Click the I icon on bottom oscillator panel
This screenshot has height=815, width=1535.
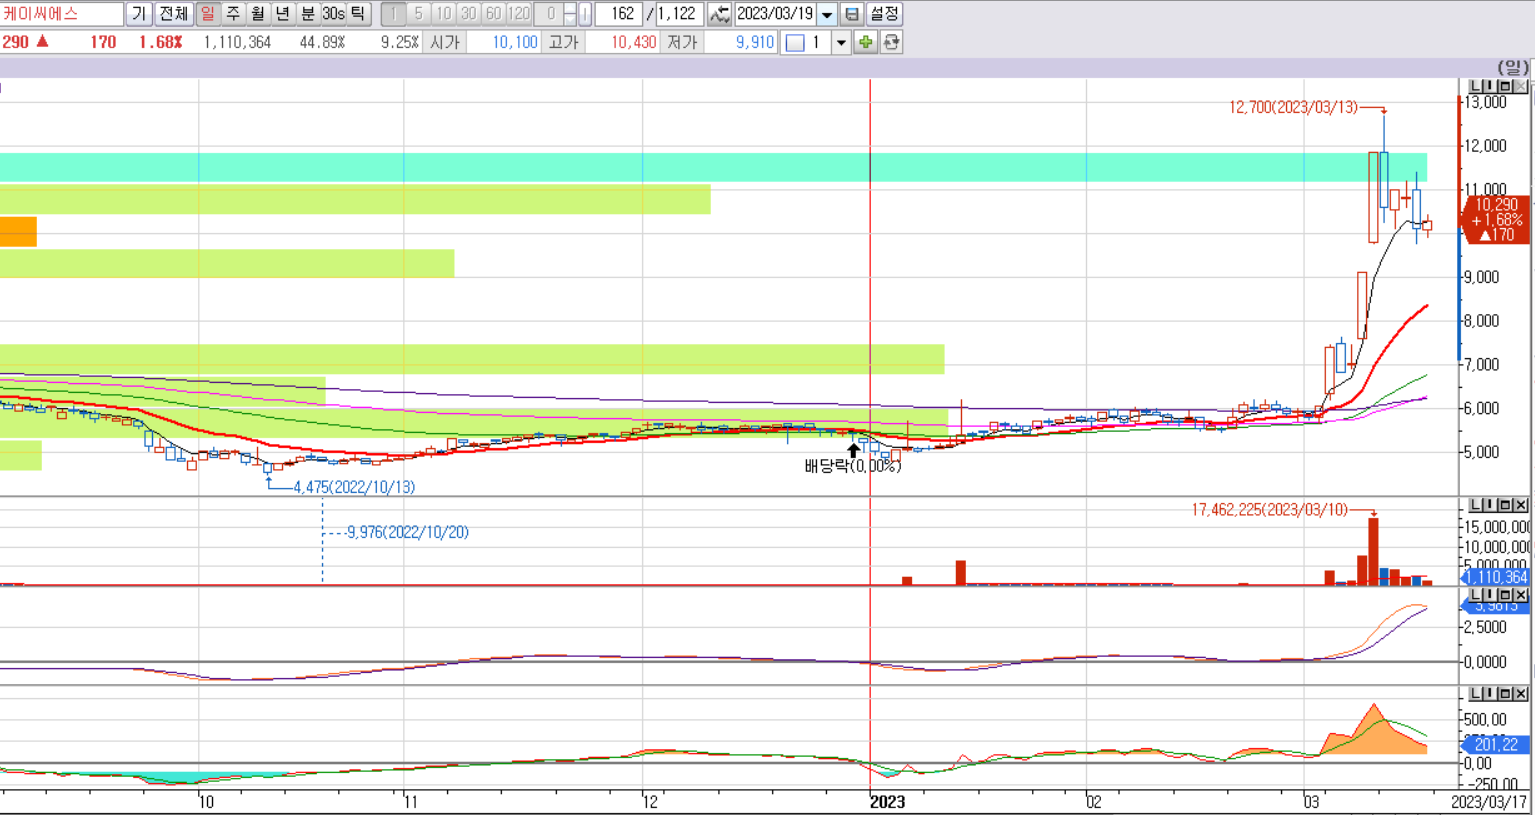point(1490,693)
